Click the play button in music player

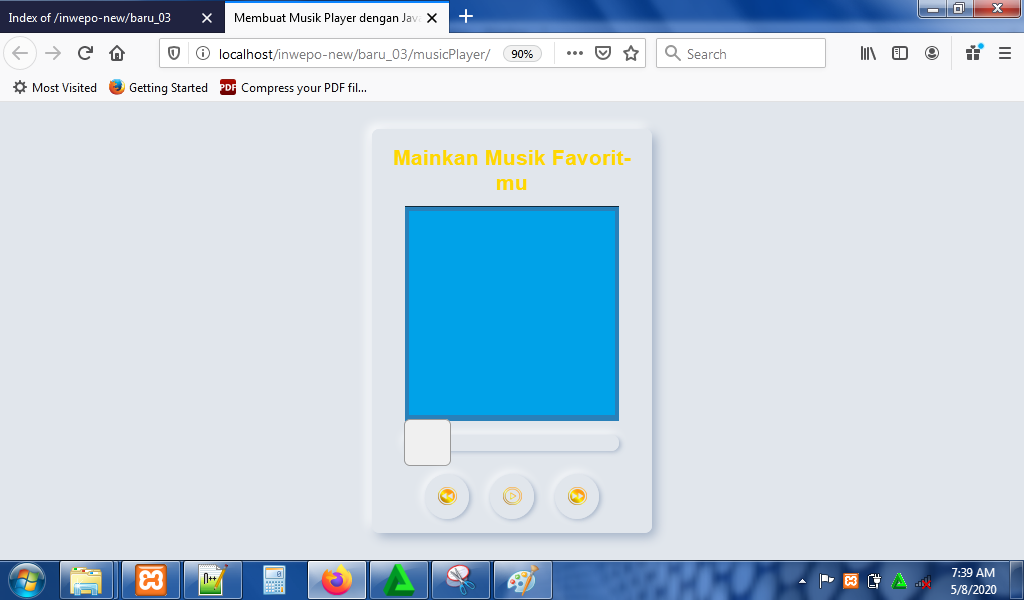(x=512, y=496)
